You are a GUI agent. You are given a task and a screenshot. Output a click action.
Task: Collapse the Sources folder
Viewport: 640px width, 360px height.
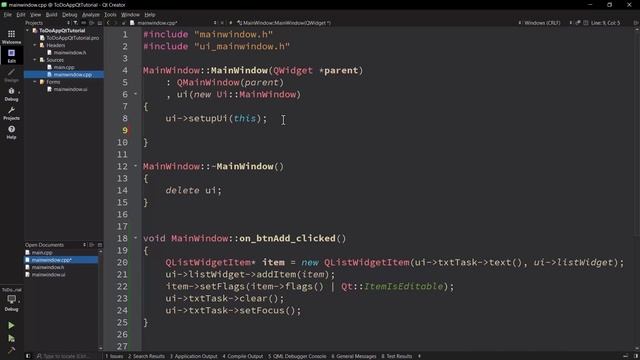(35, 60)
